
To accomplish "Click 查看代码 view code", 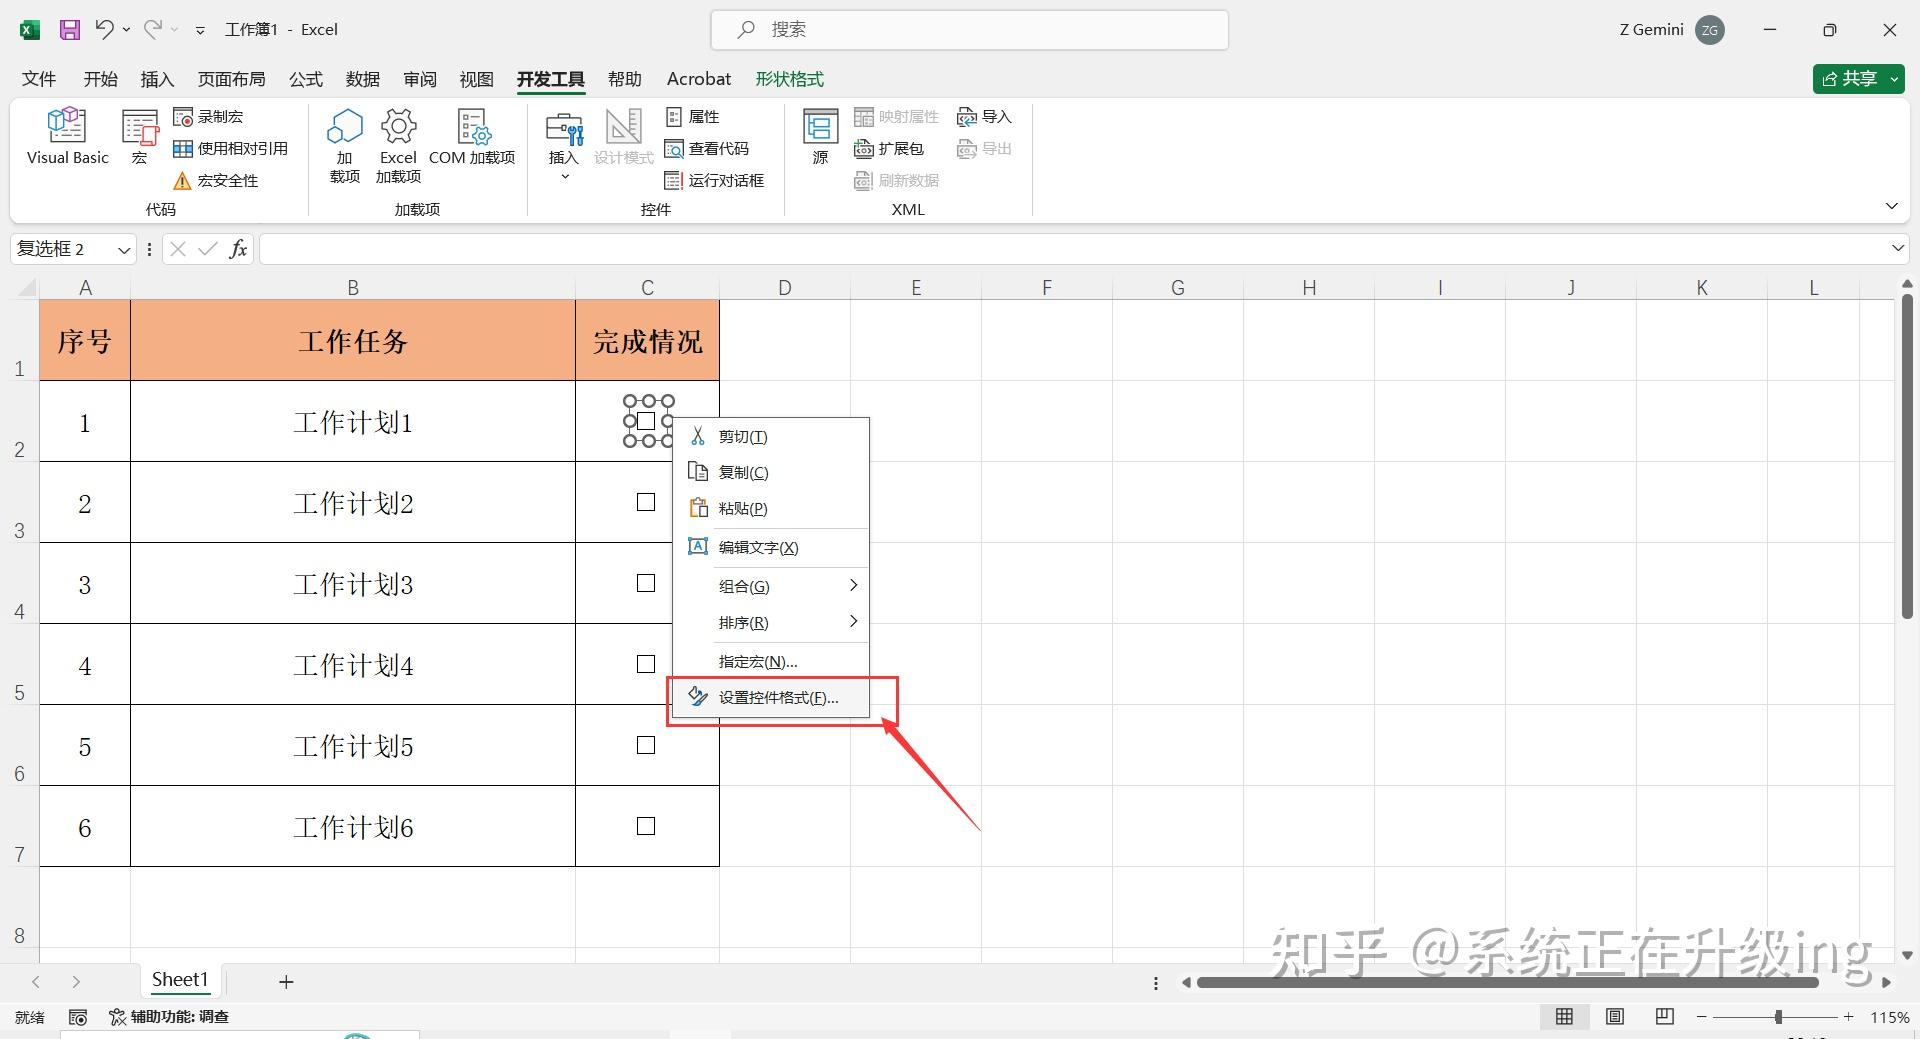I will (x=707, y=149).
